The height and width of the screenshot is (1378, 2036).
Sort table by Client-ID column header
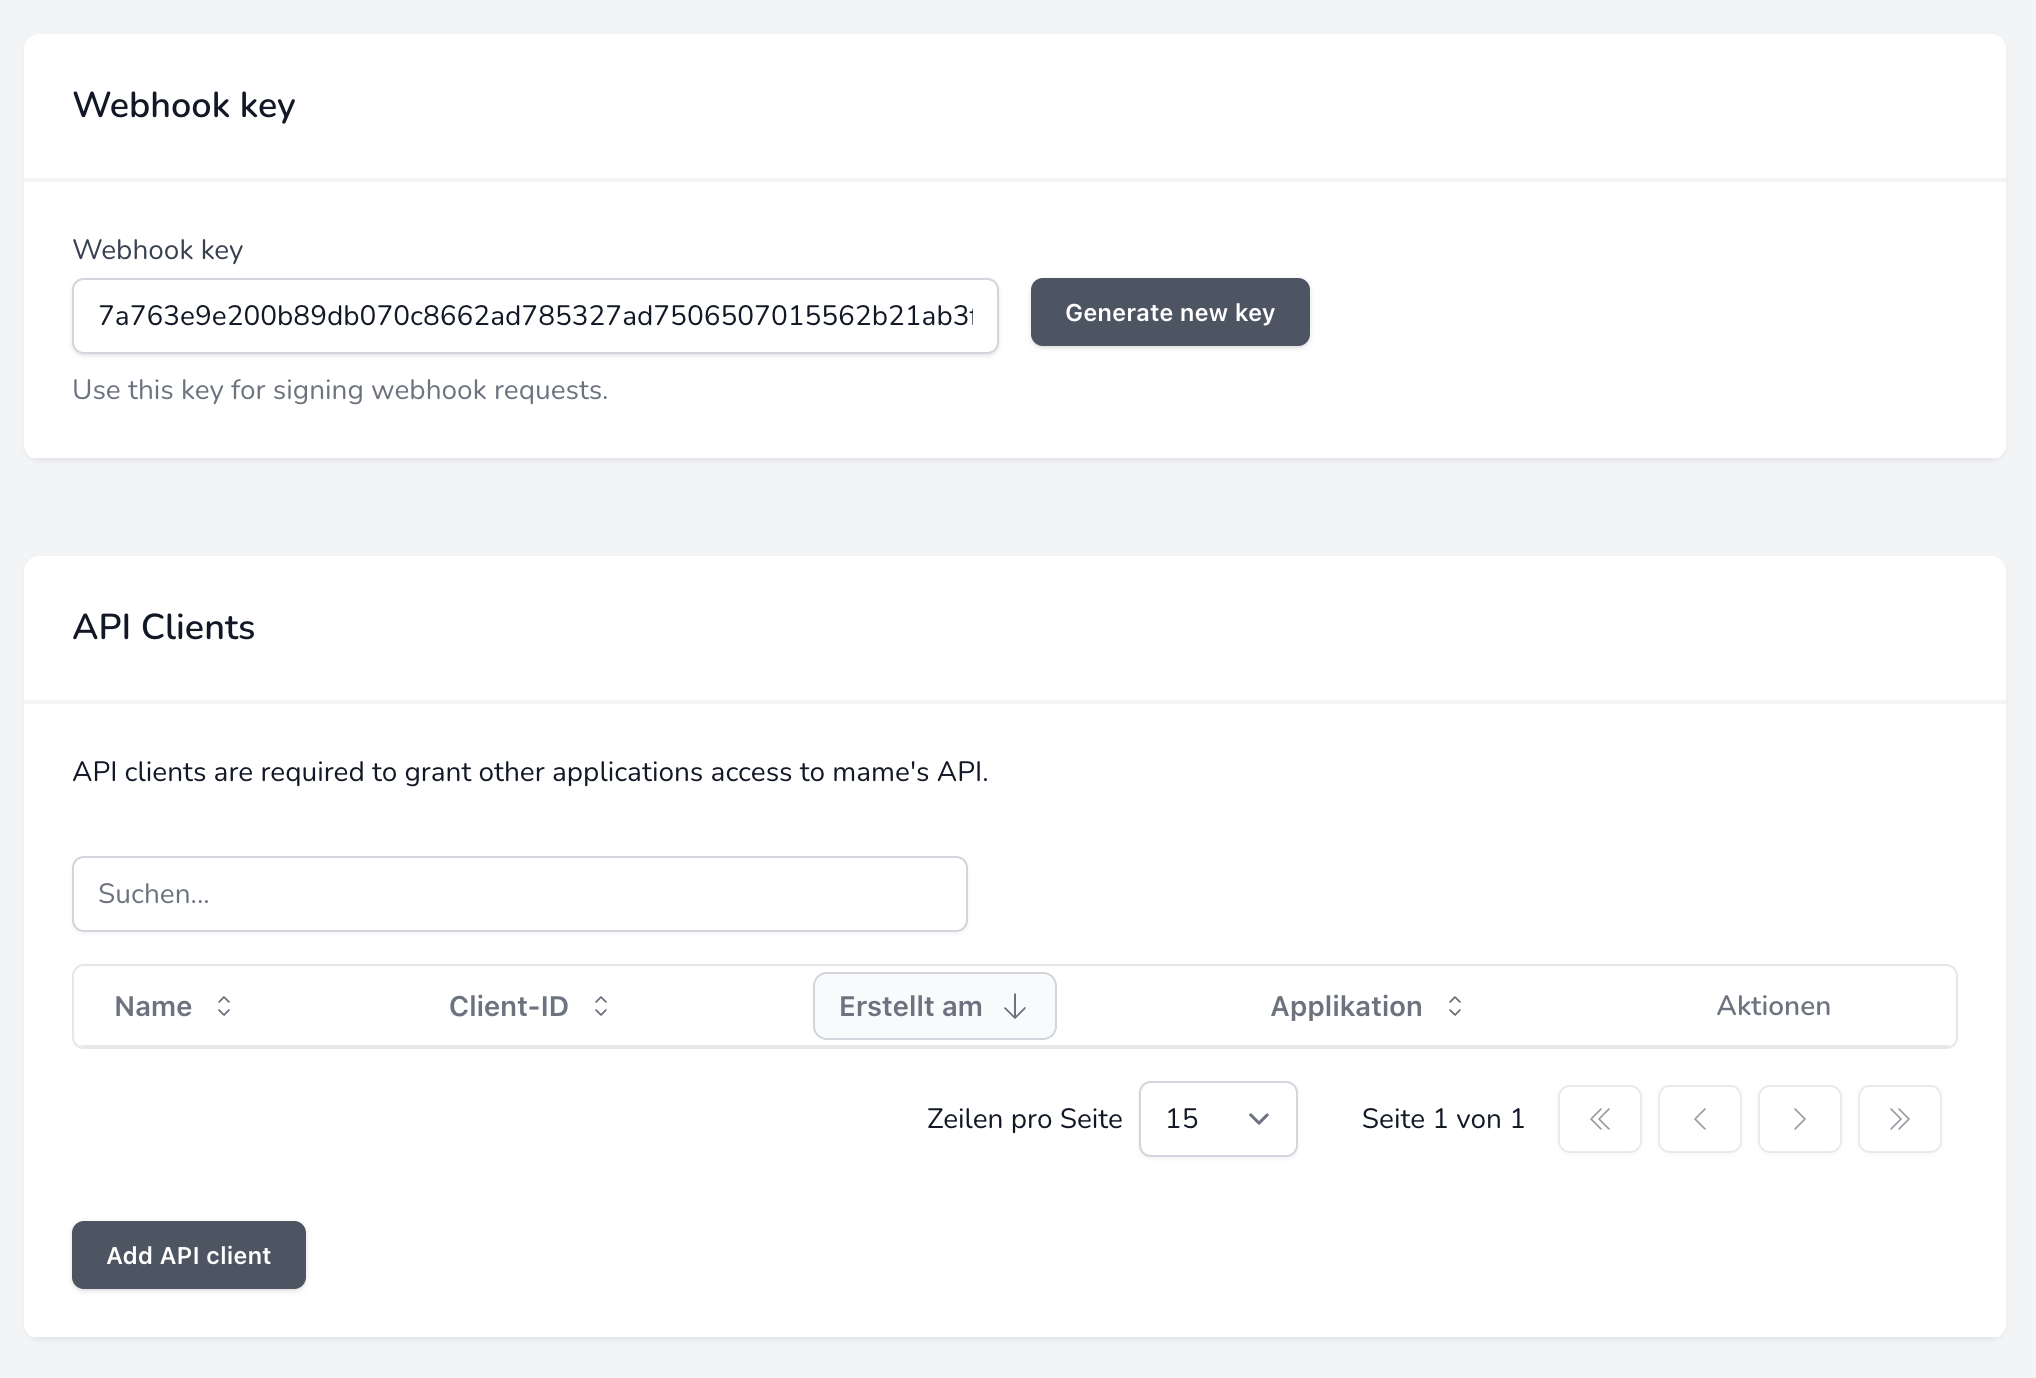pyautogui.click(x=508, y=1006)
